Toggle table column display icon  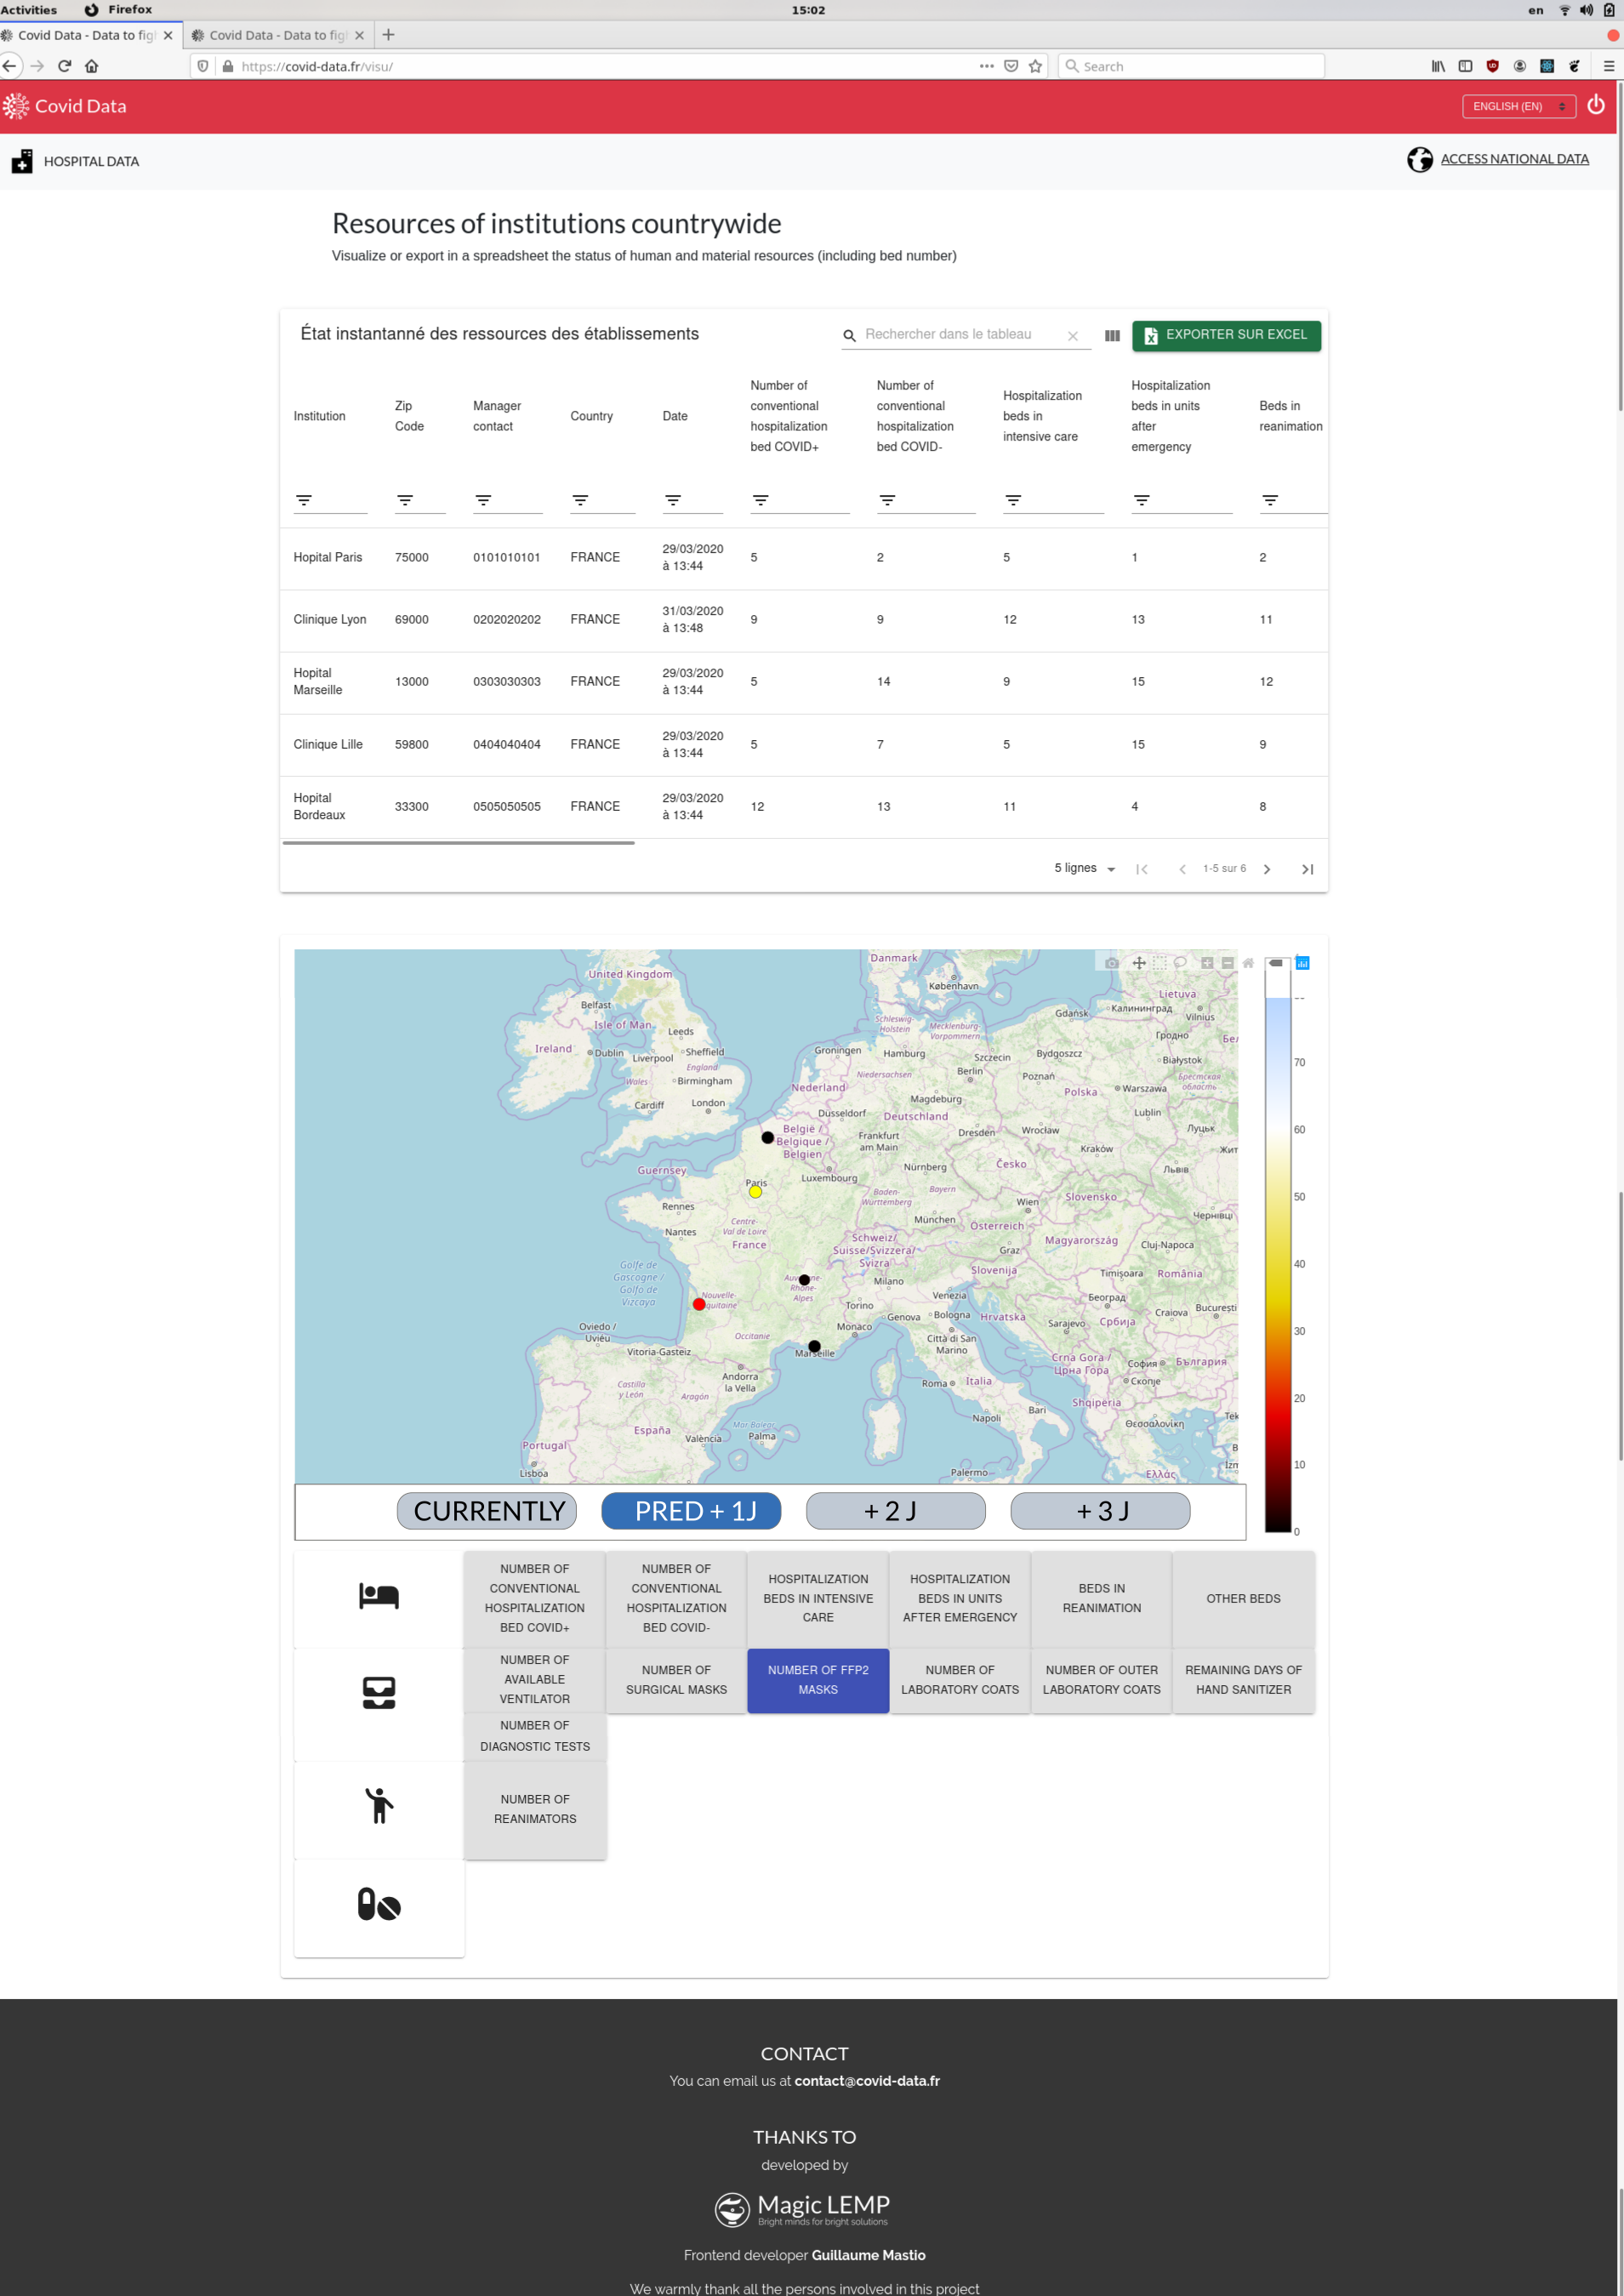[1112, 336]
